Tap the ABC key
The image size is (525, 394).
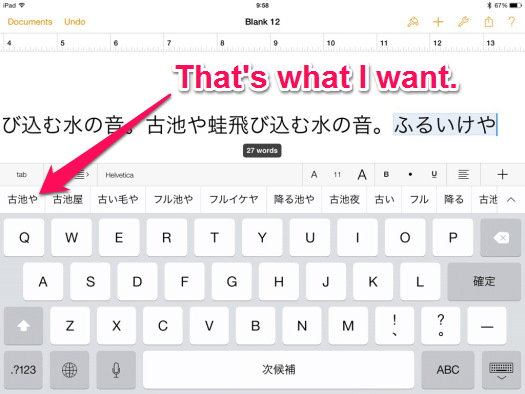click(448, 370)
